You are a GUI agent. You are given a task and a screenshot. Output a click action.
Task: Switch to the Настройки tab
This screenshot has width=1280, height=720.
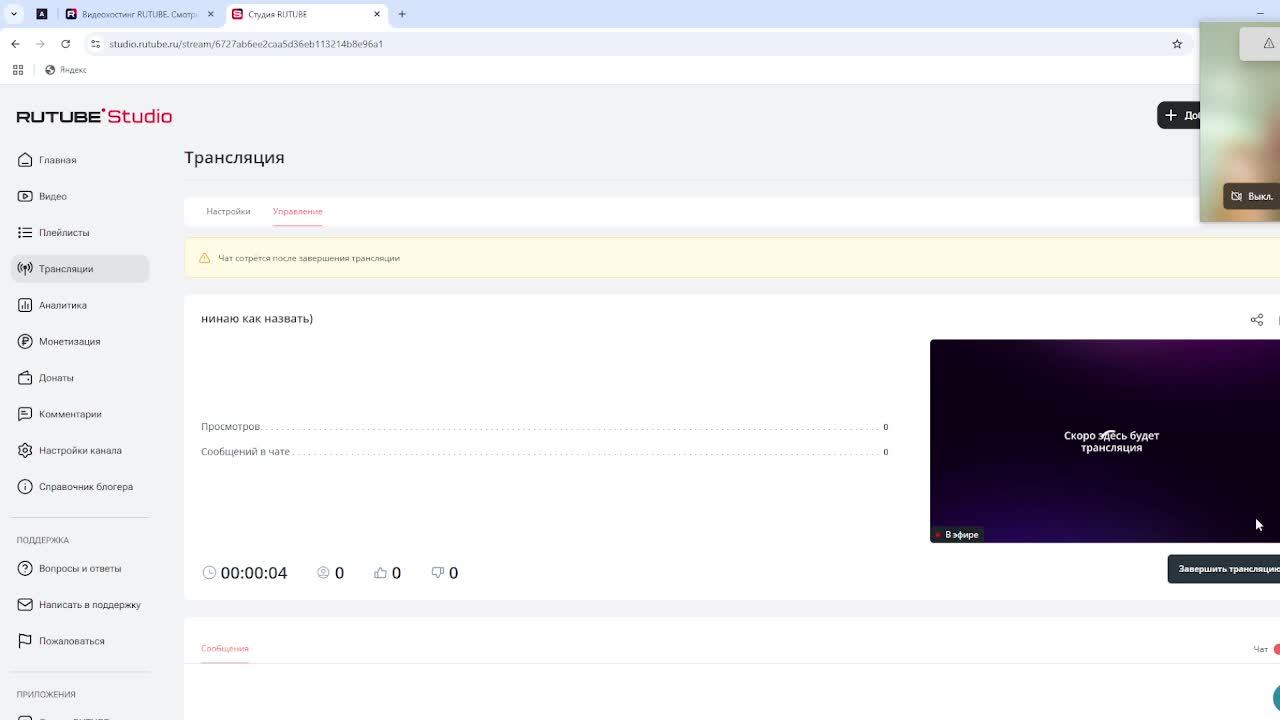(x=228, y=211)
